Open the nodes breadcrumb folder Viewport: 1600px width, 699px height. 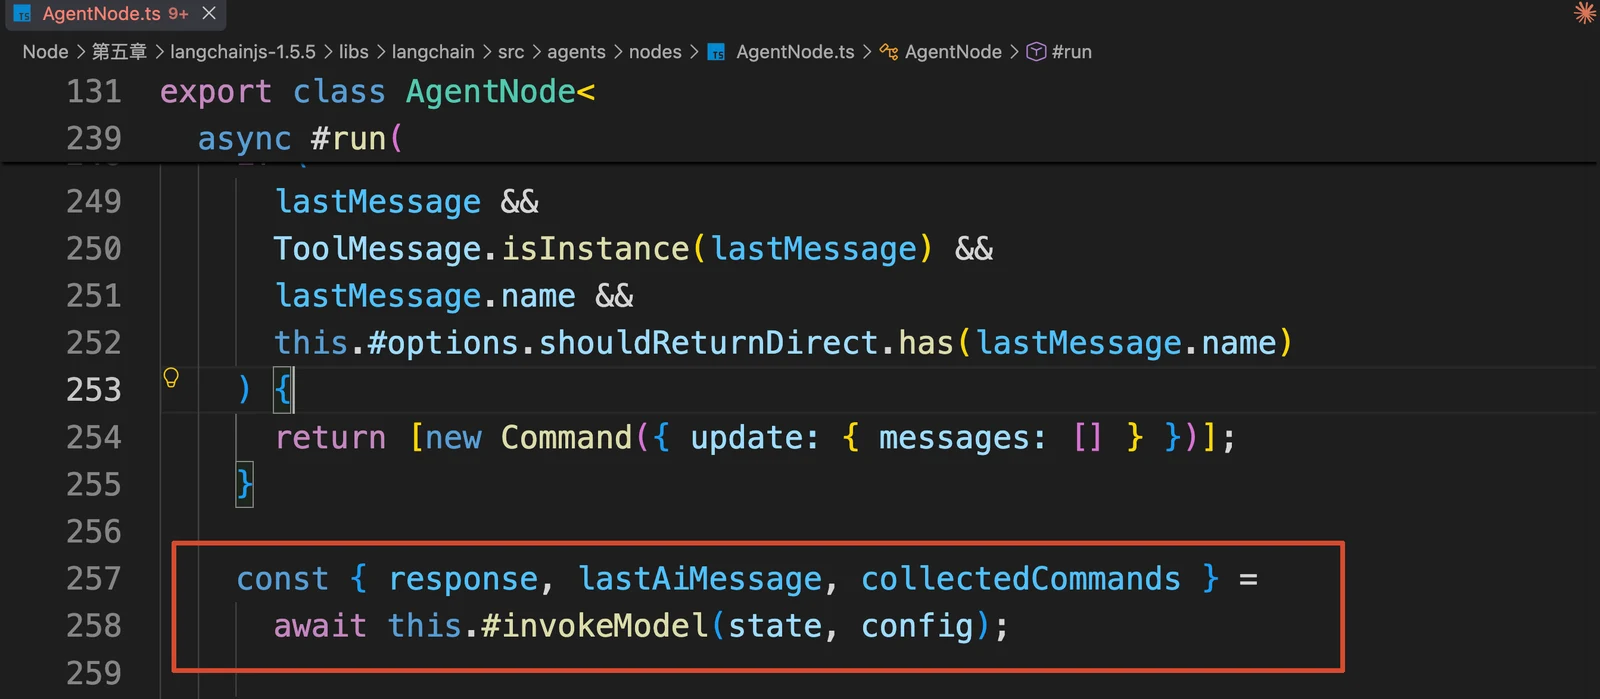tap(655, 52)
